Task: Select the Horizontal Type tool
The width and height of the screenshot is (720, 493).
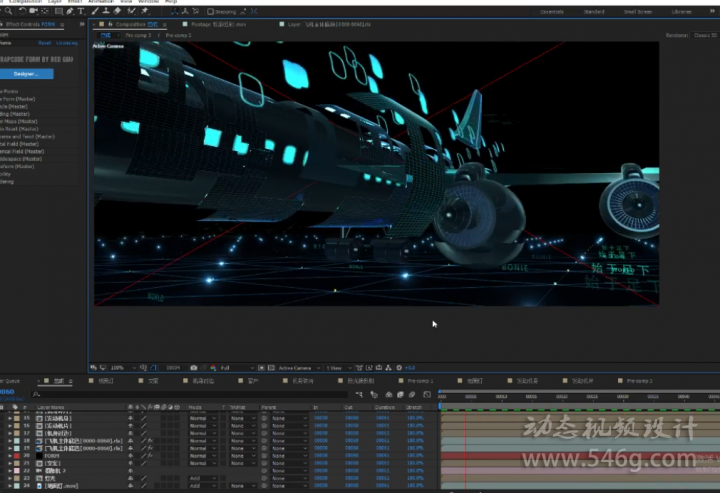Action: (x=81, y=11)
